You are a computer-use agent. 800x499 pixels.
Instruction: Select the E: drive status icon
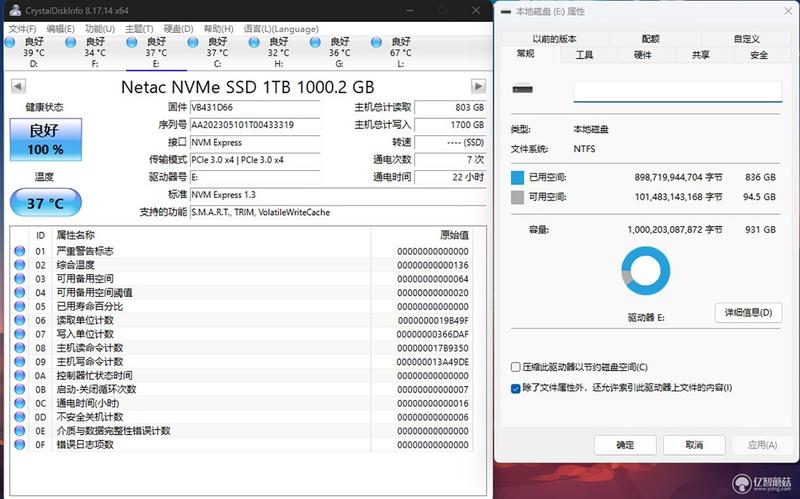click(132, 42)
